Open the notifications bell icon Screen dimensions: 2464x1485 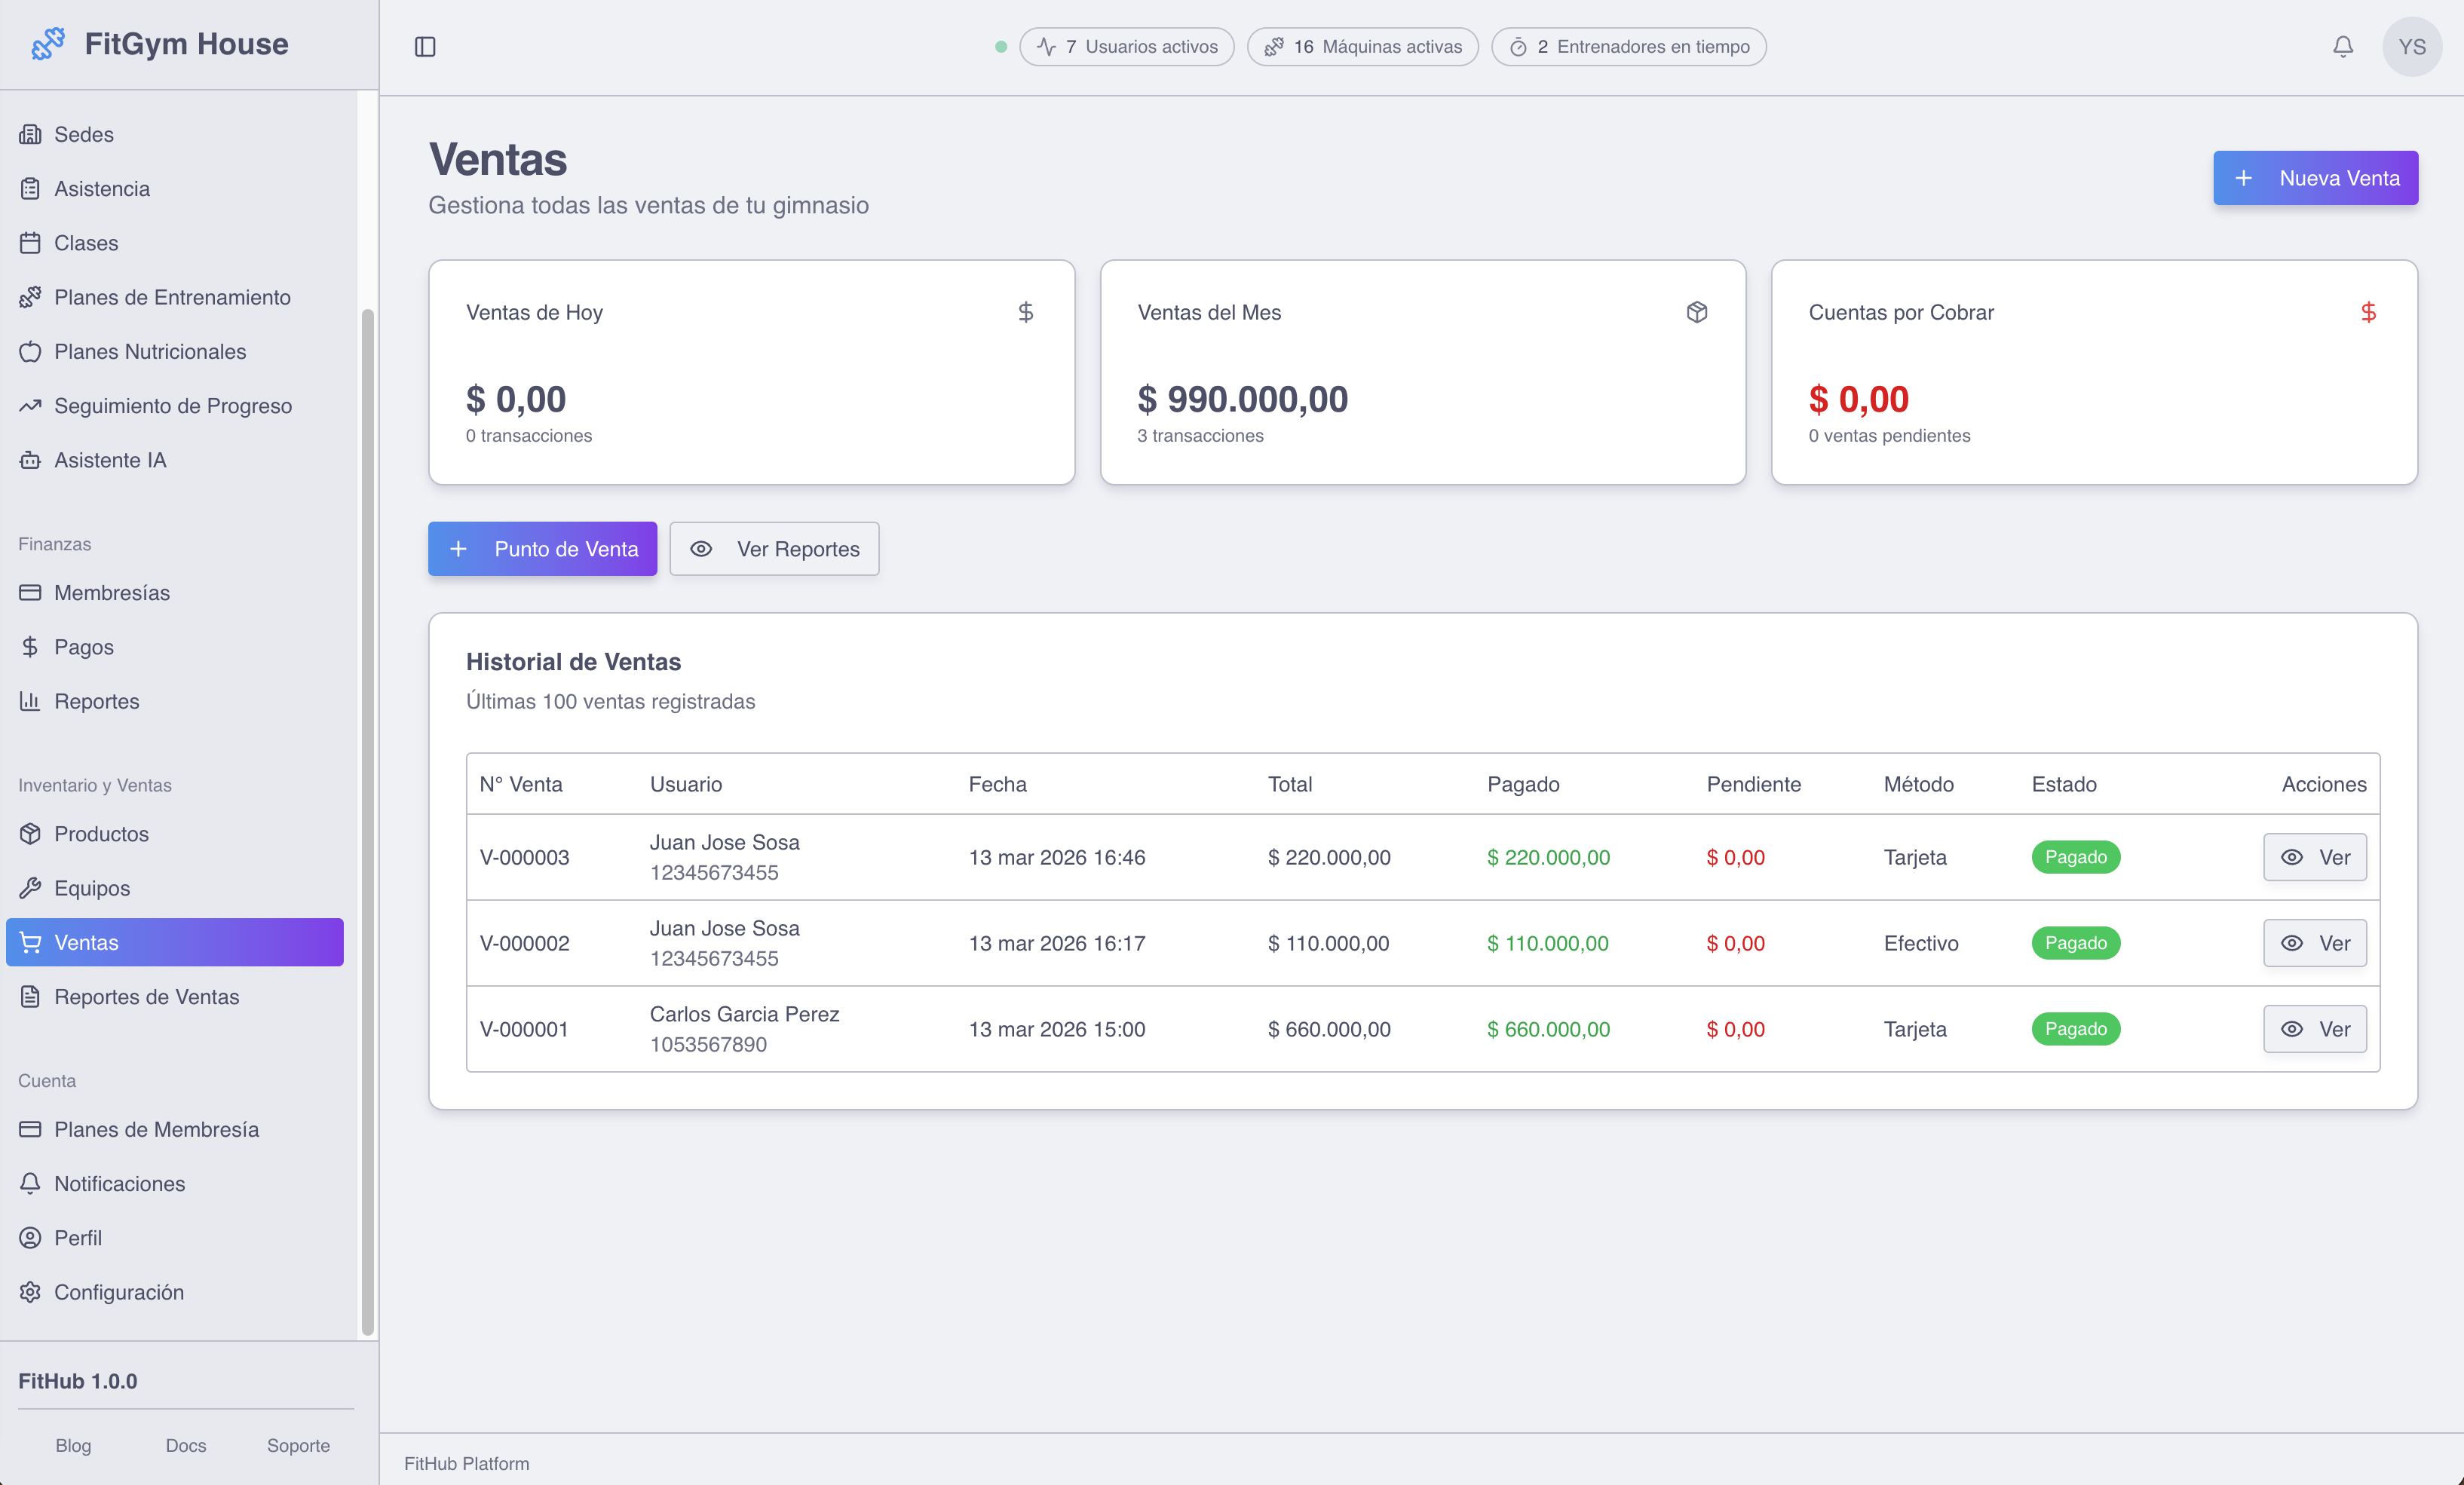pos(2342,46)
